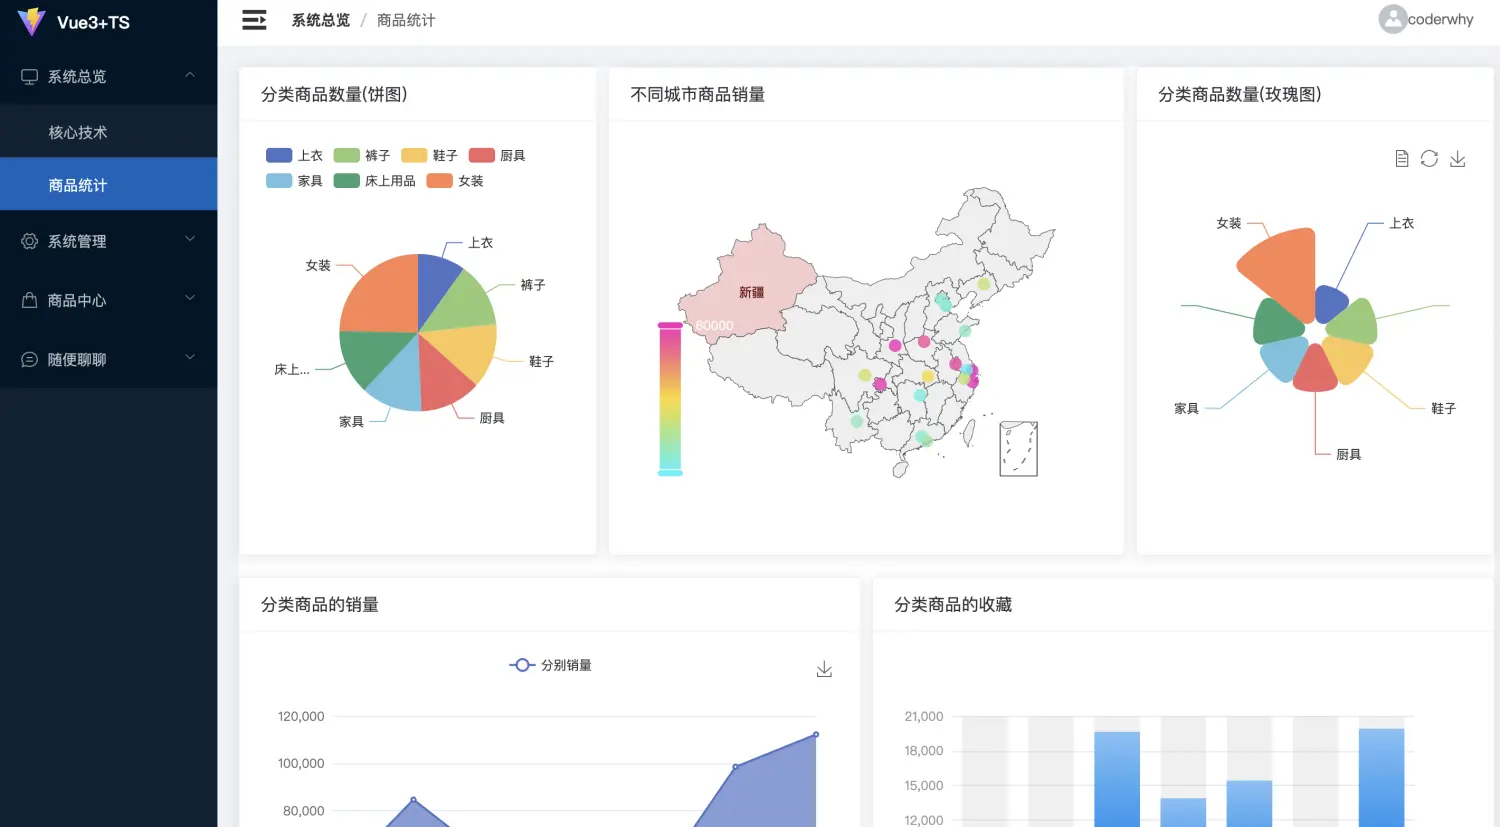
Task: Expand the 系统管理 menu chevron
Action: 190,240
